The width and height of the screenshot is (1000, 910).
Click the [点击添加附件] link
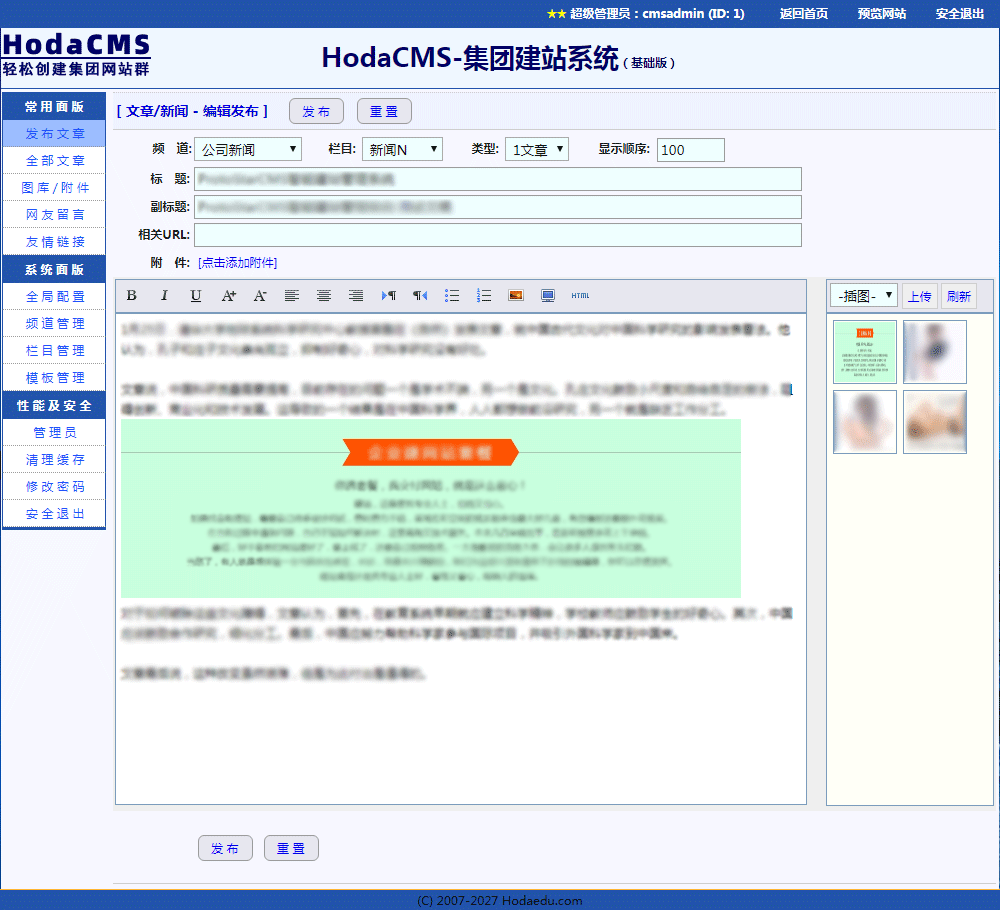coord(237,262)
